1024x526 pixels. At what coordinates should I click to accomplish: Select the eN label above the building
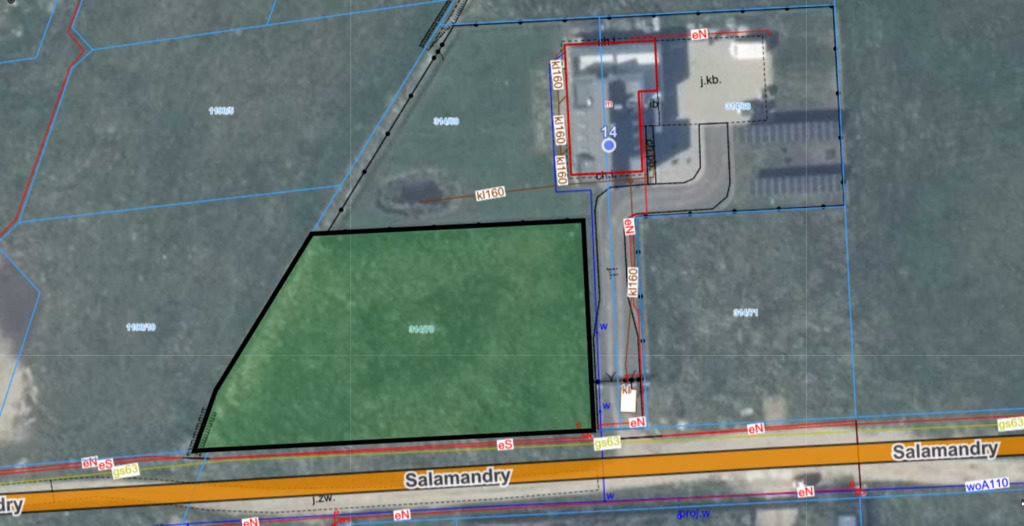pyautogui.click(x=700, y=34)
